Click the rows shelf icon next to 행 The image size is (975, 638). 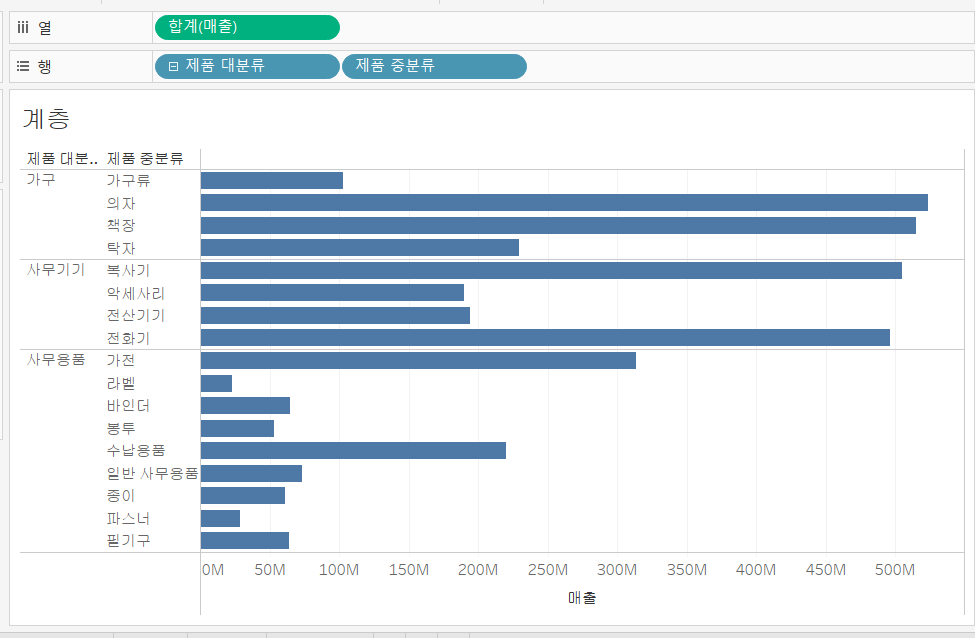click(23, 66)
